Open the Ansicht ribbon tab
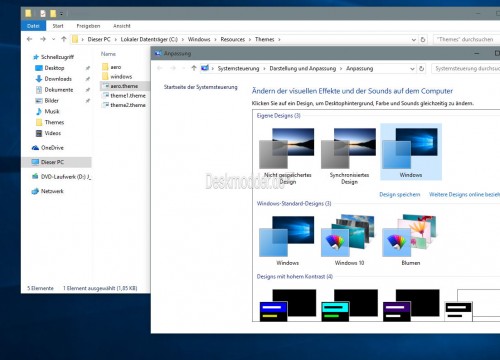The image size is (500, 360). click(x=122, y=26)
